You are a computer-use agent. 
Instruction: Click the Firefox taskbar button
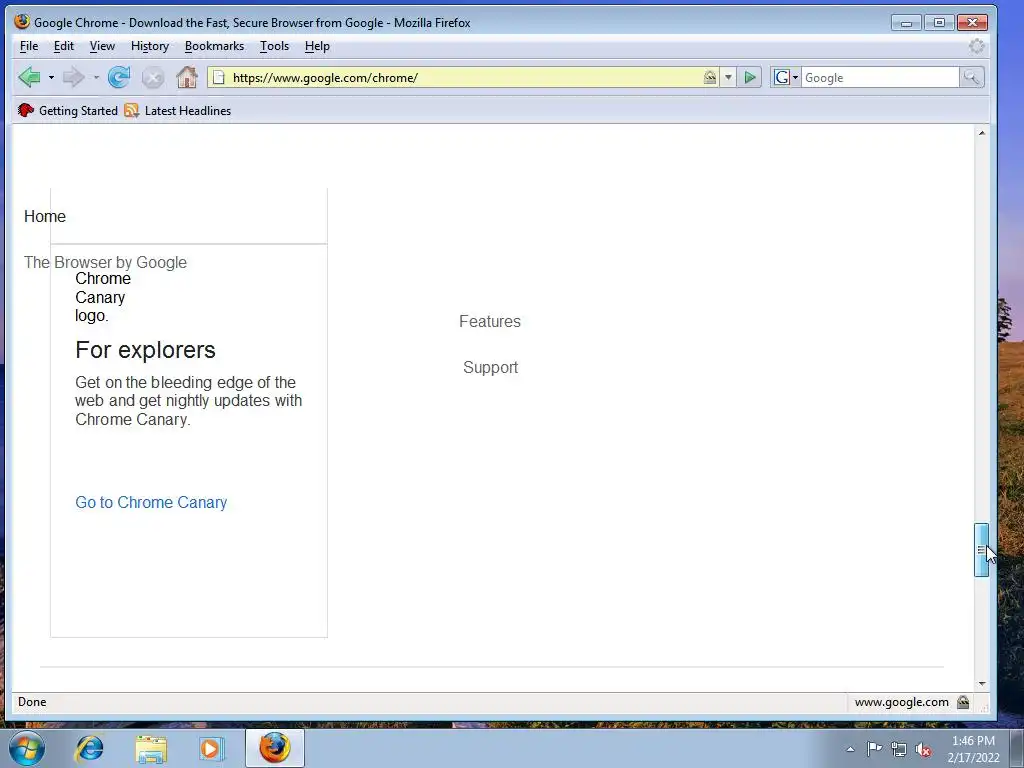pyautogui.click(x=274, y=748)
